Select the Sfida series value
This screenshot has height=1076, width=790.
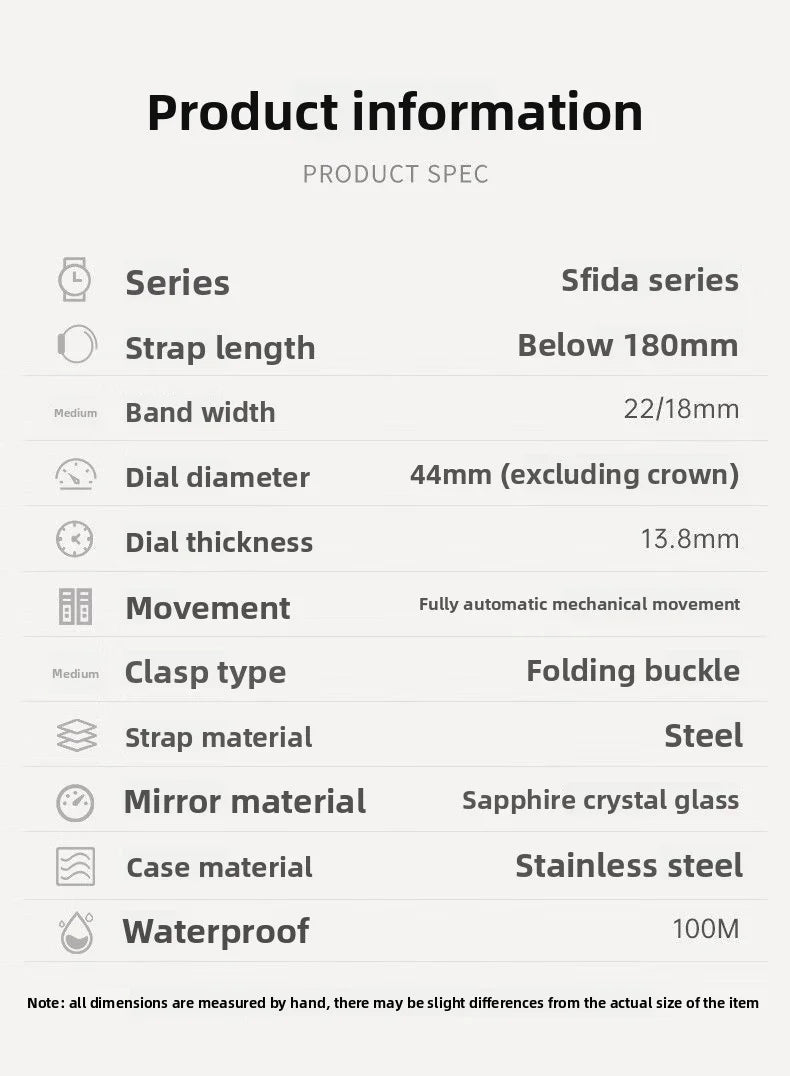[x=650, y=280]
